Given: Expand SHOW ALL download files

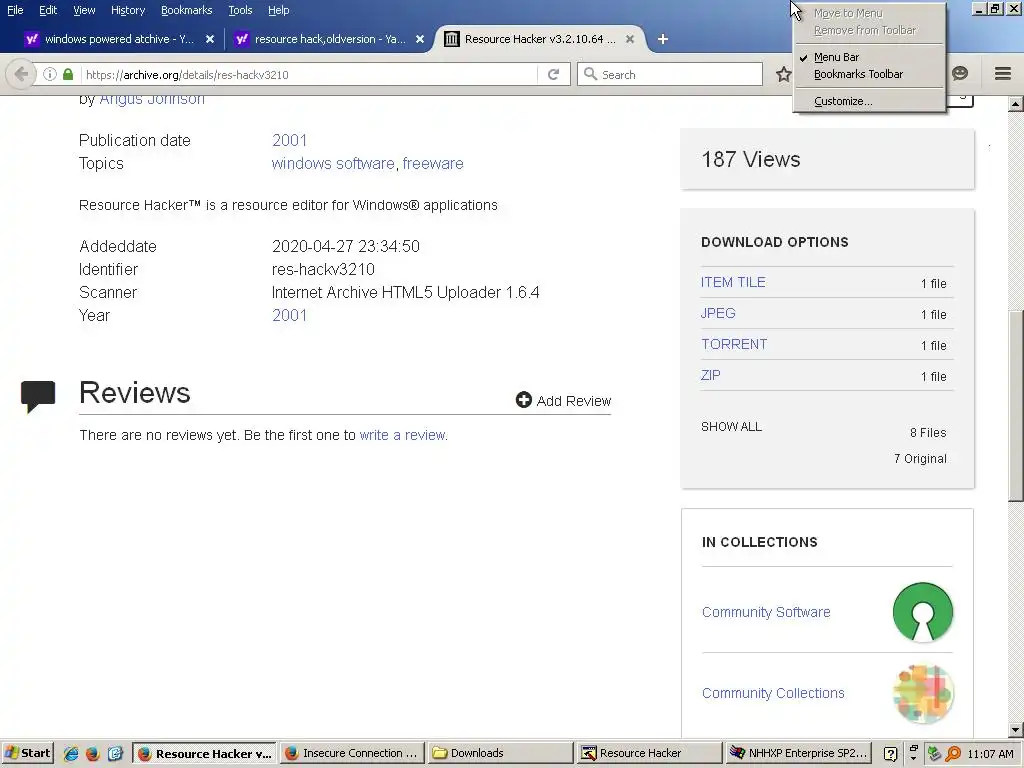Looking at the screenshot, I should (x=731, y=427).
